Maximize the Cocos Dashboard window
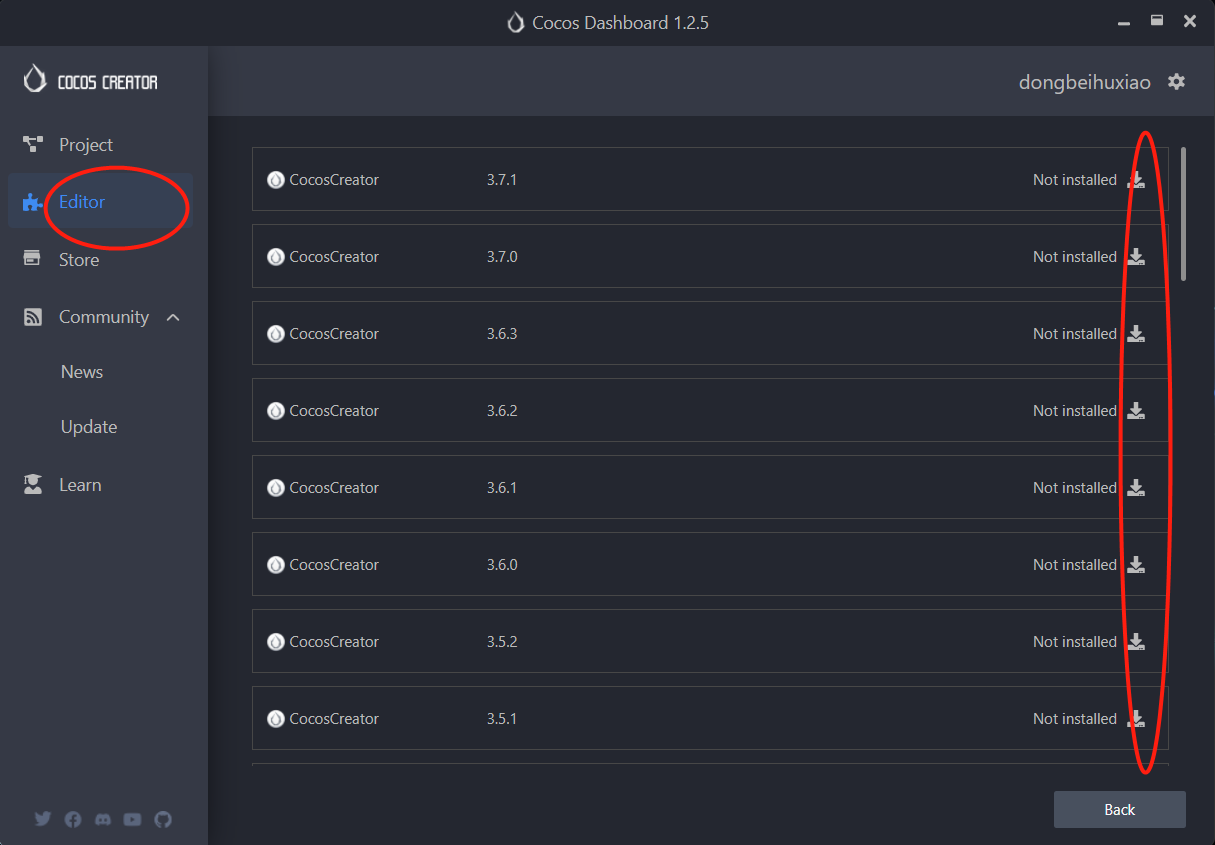The height and width of the screenshot is (845, 1215). 1157,20
